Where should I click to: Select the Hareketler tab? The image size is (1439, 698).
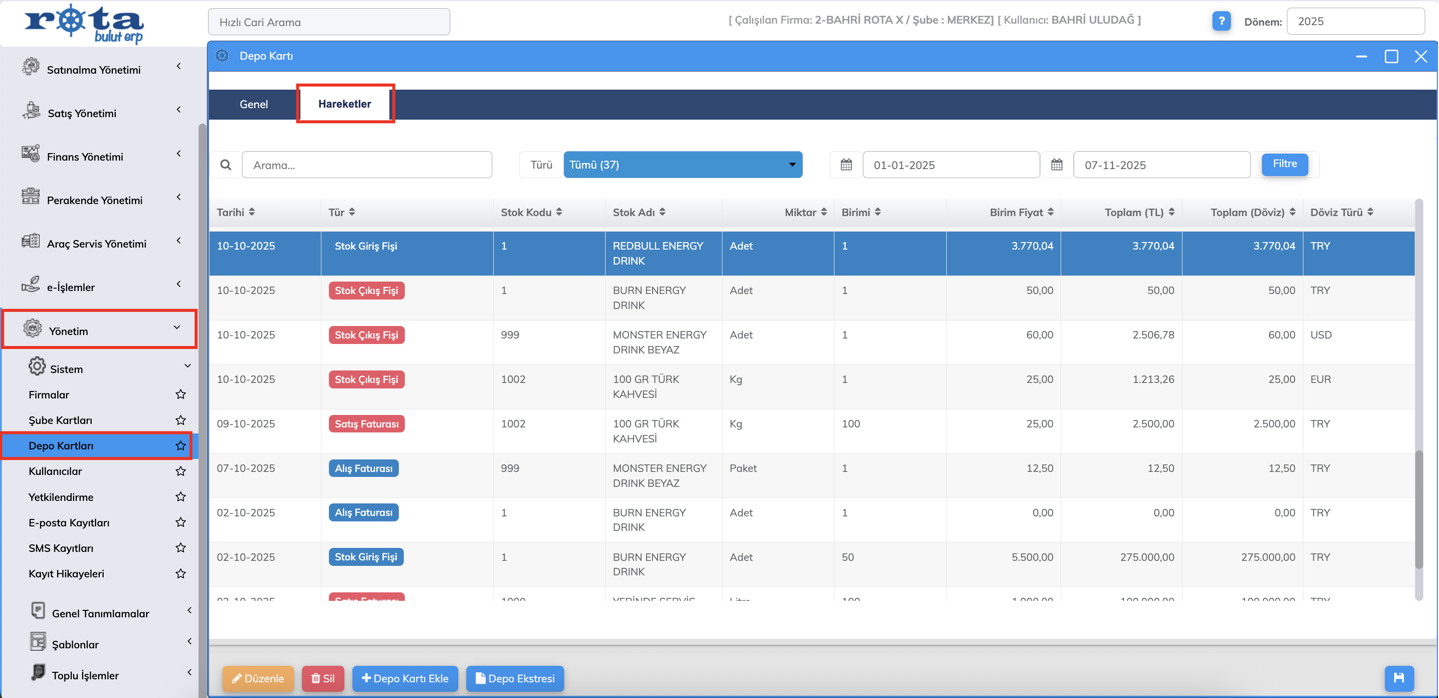(x=345, y=104)
